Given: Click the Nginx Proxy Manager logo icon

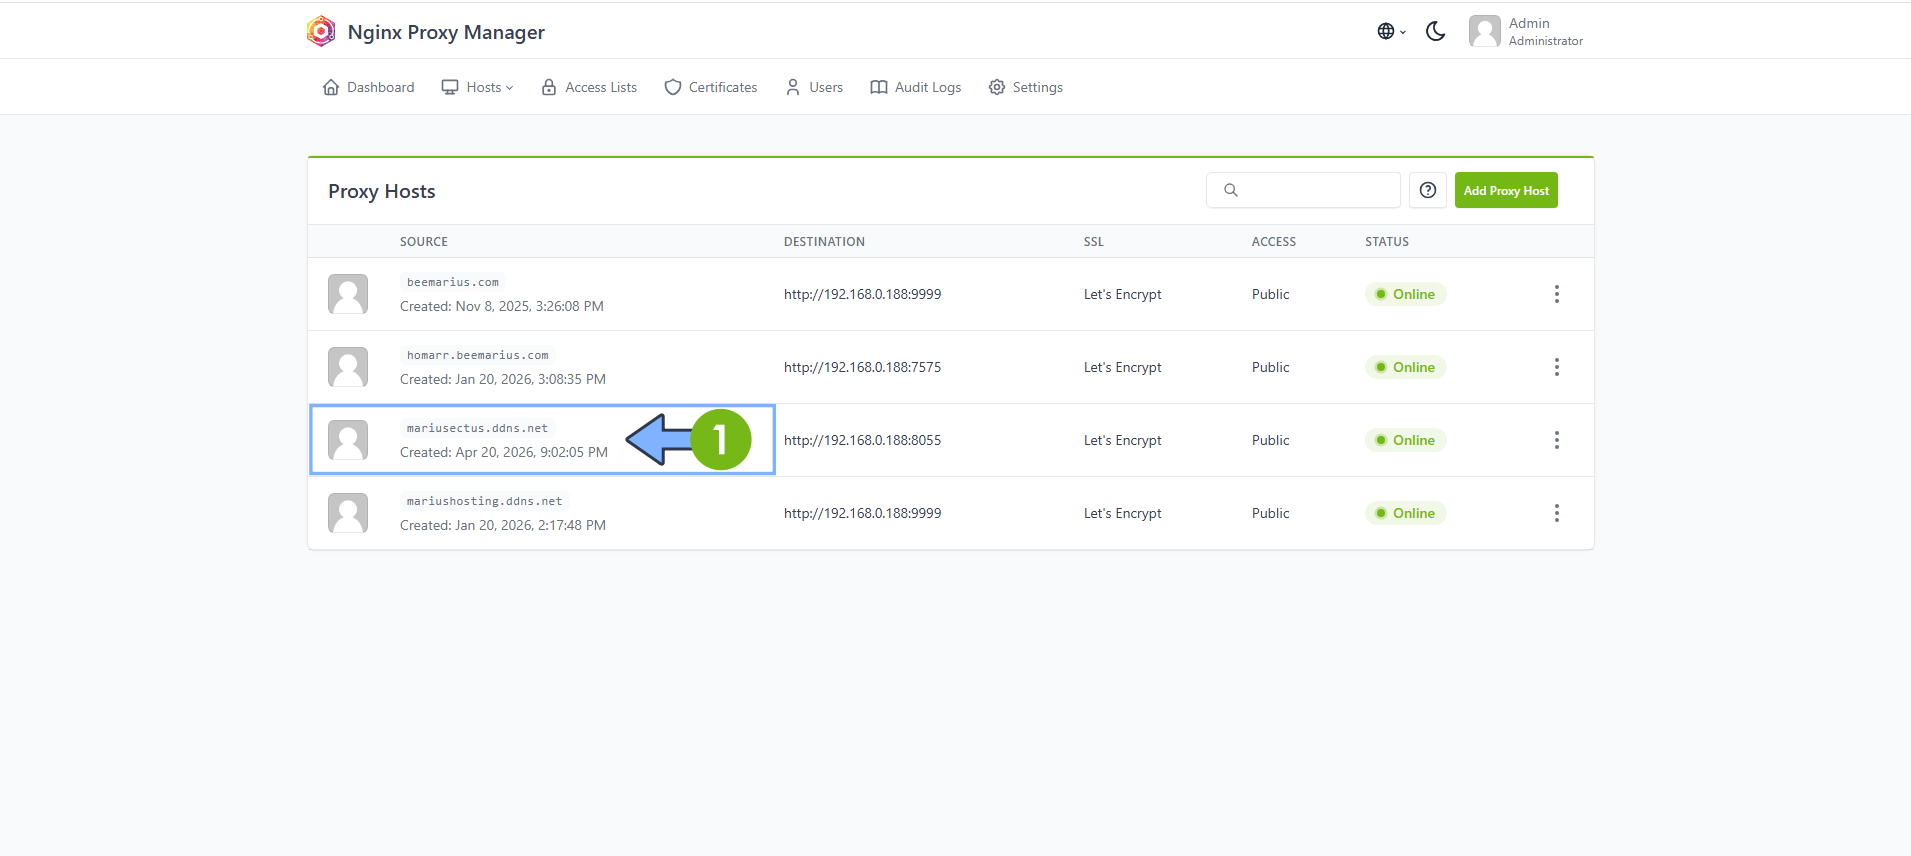Looking at the screenshot, I should (321, 31).
